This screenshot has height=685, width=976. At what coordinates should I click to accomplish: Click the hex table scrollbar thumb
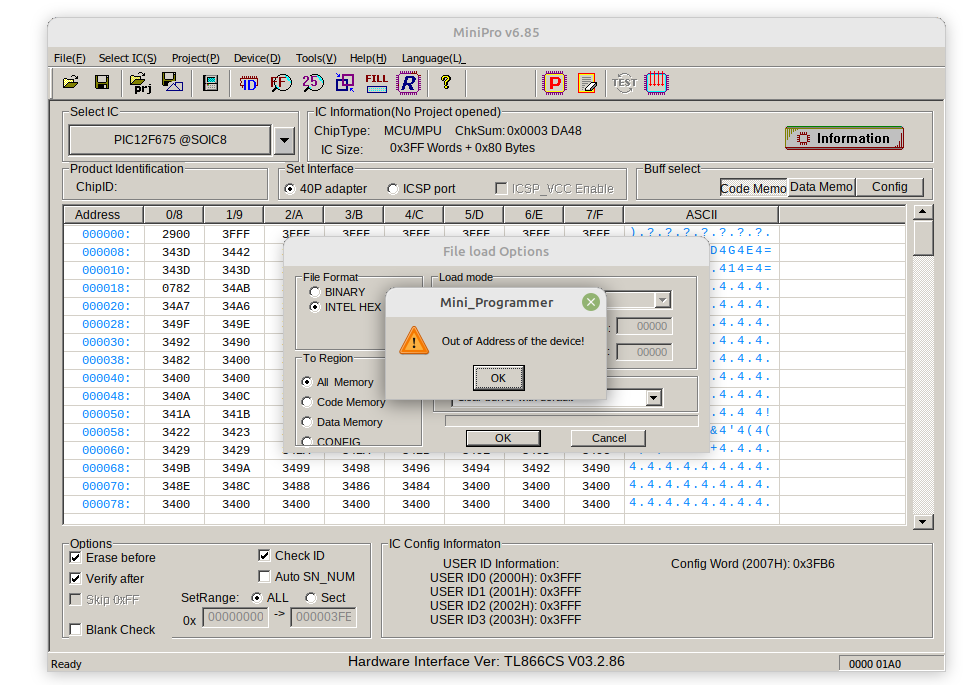922,238
